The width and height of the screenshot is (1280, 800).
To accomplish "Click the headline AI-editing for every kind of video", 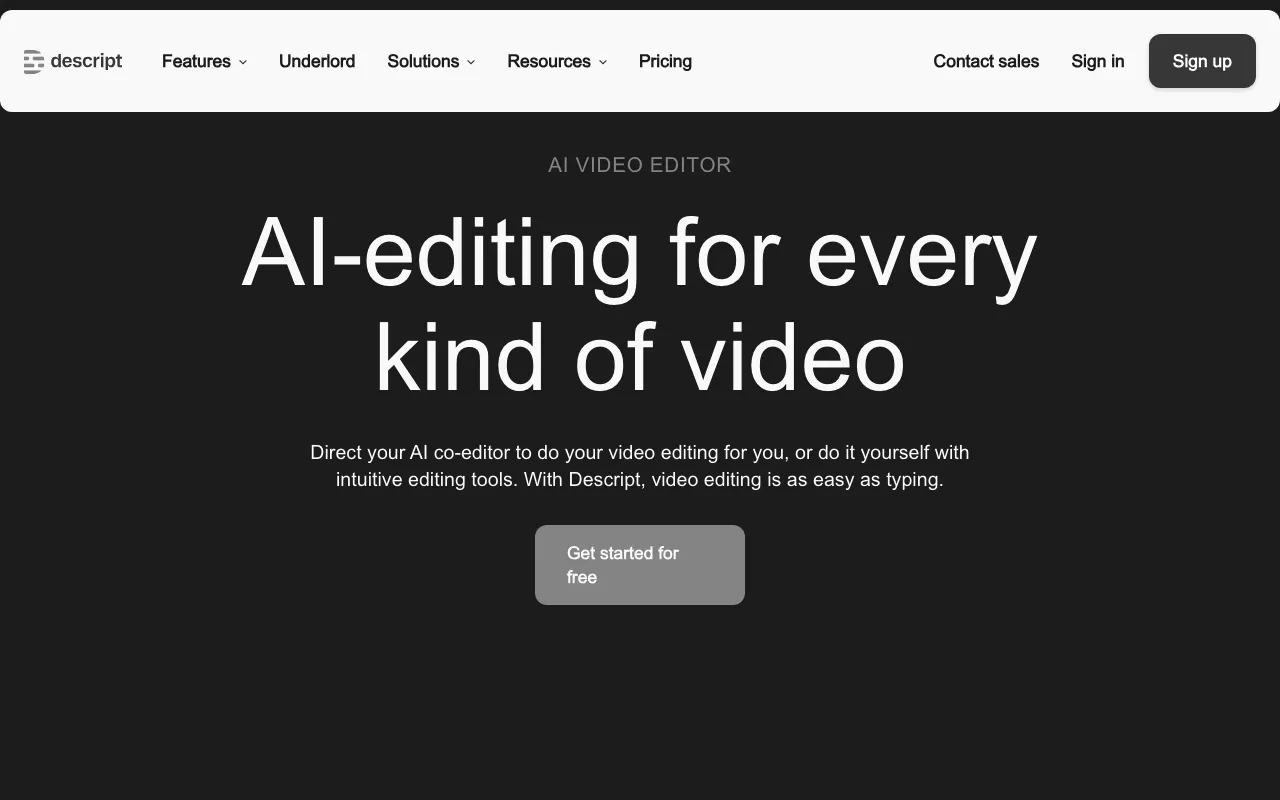I will tap(640, 305).
